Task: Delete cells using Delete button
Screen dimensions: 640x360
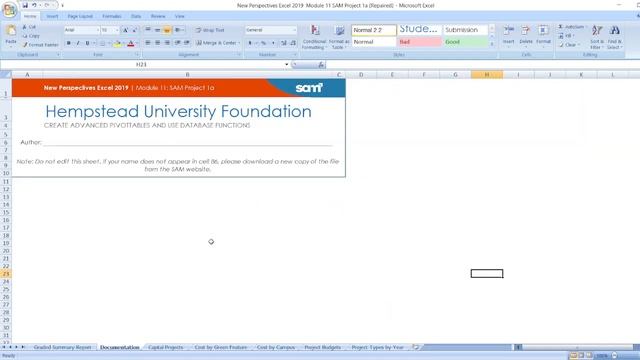Action: tap(526, 36)
